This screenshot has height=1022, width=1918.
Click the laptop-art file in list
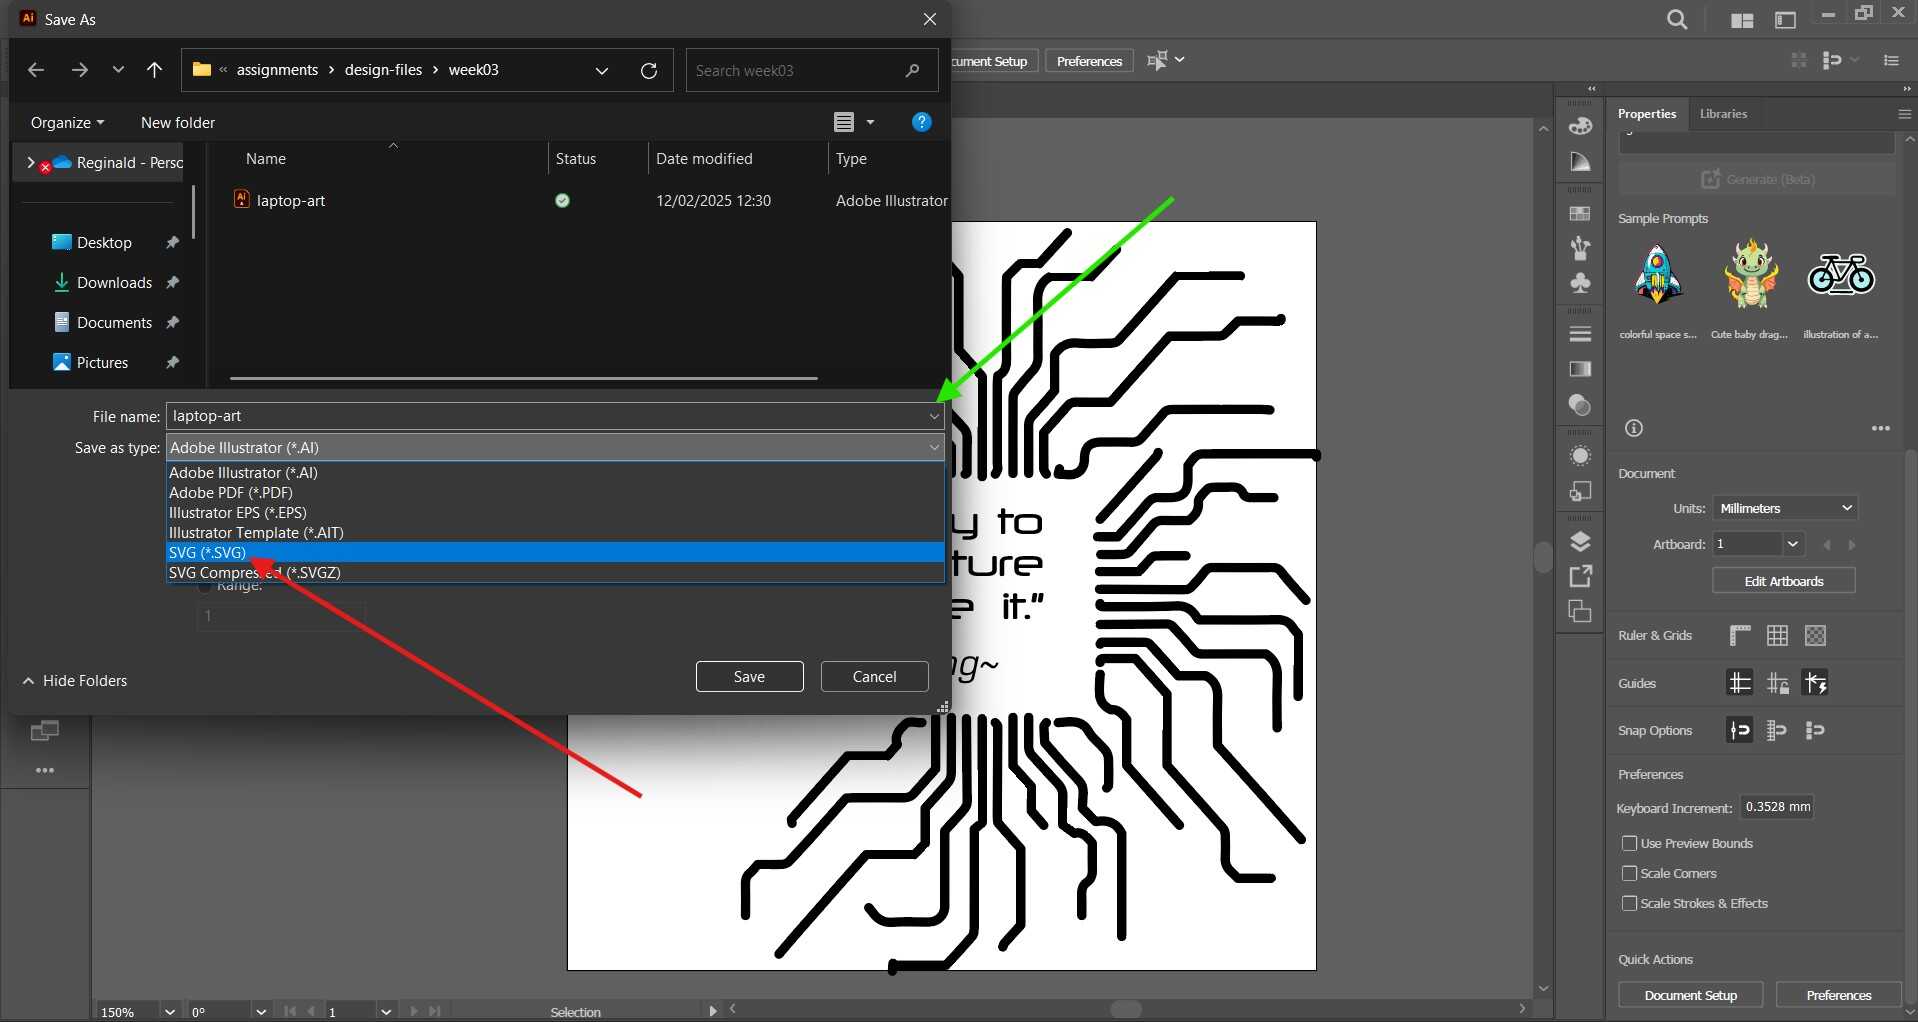[x=290, y=200]
